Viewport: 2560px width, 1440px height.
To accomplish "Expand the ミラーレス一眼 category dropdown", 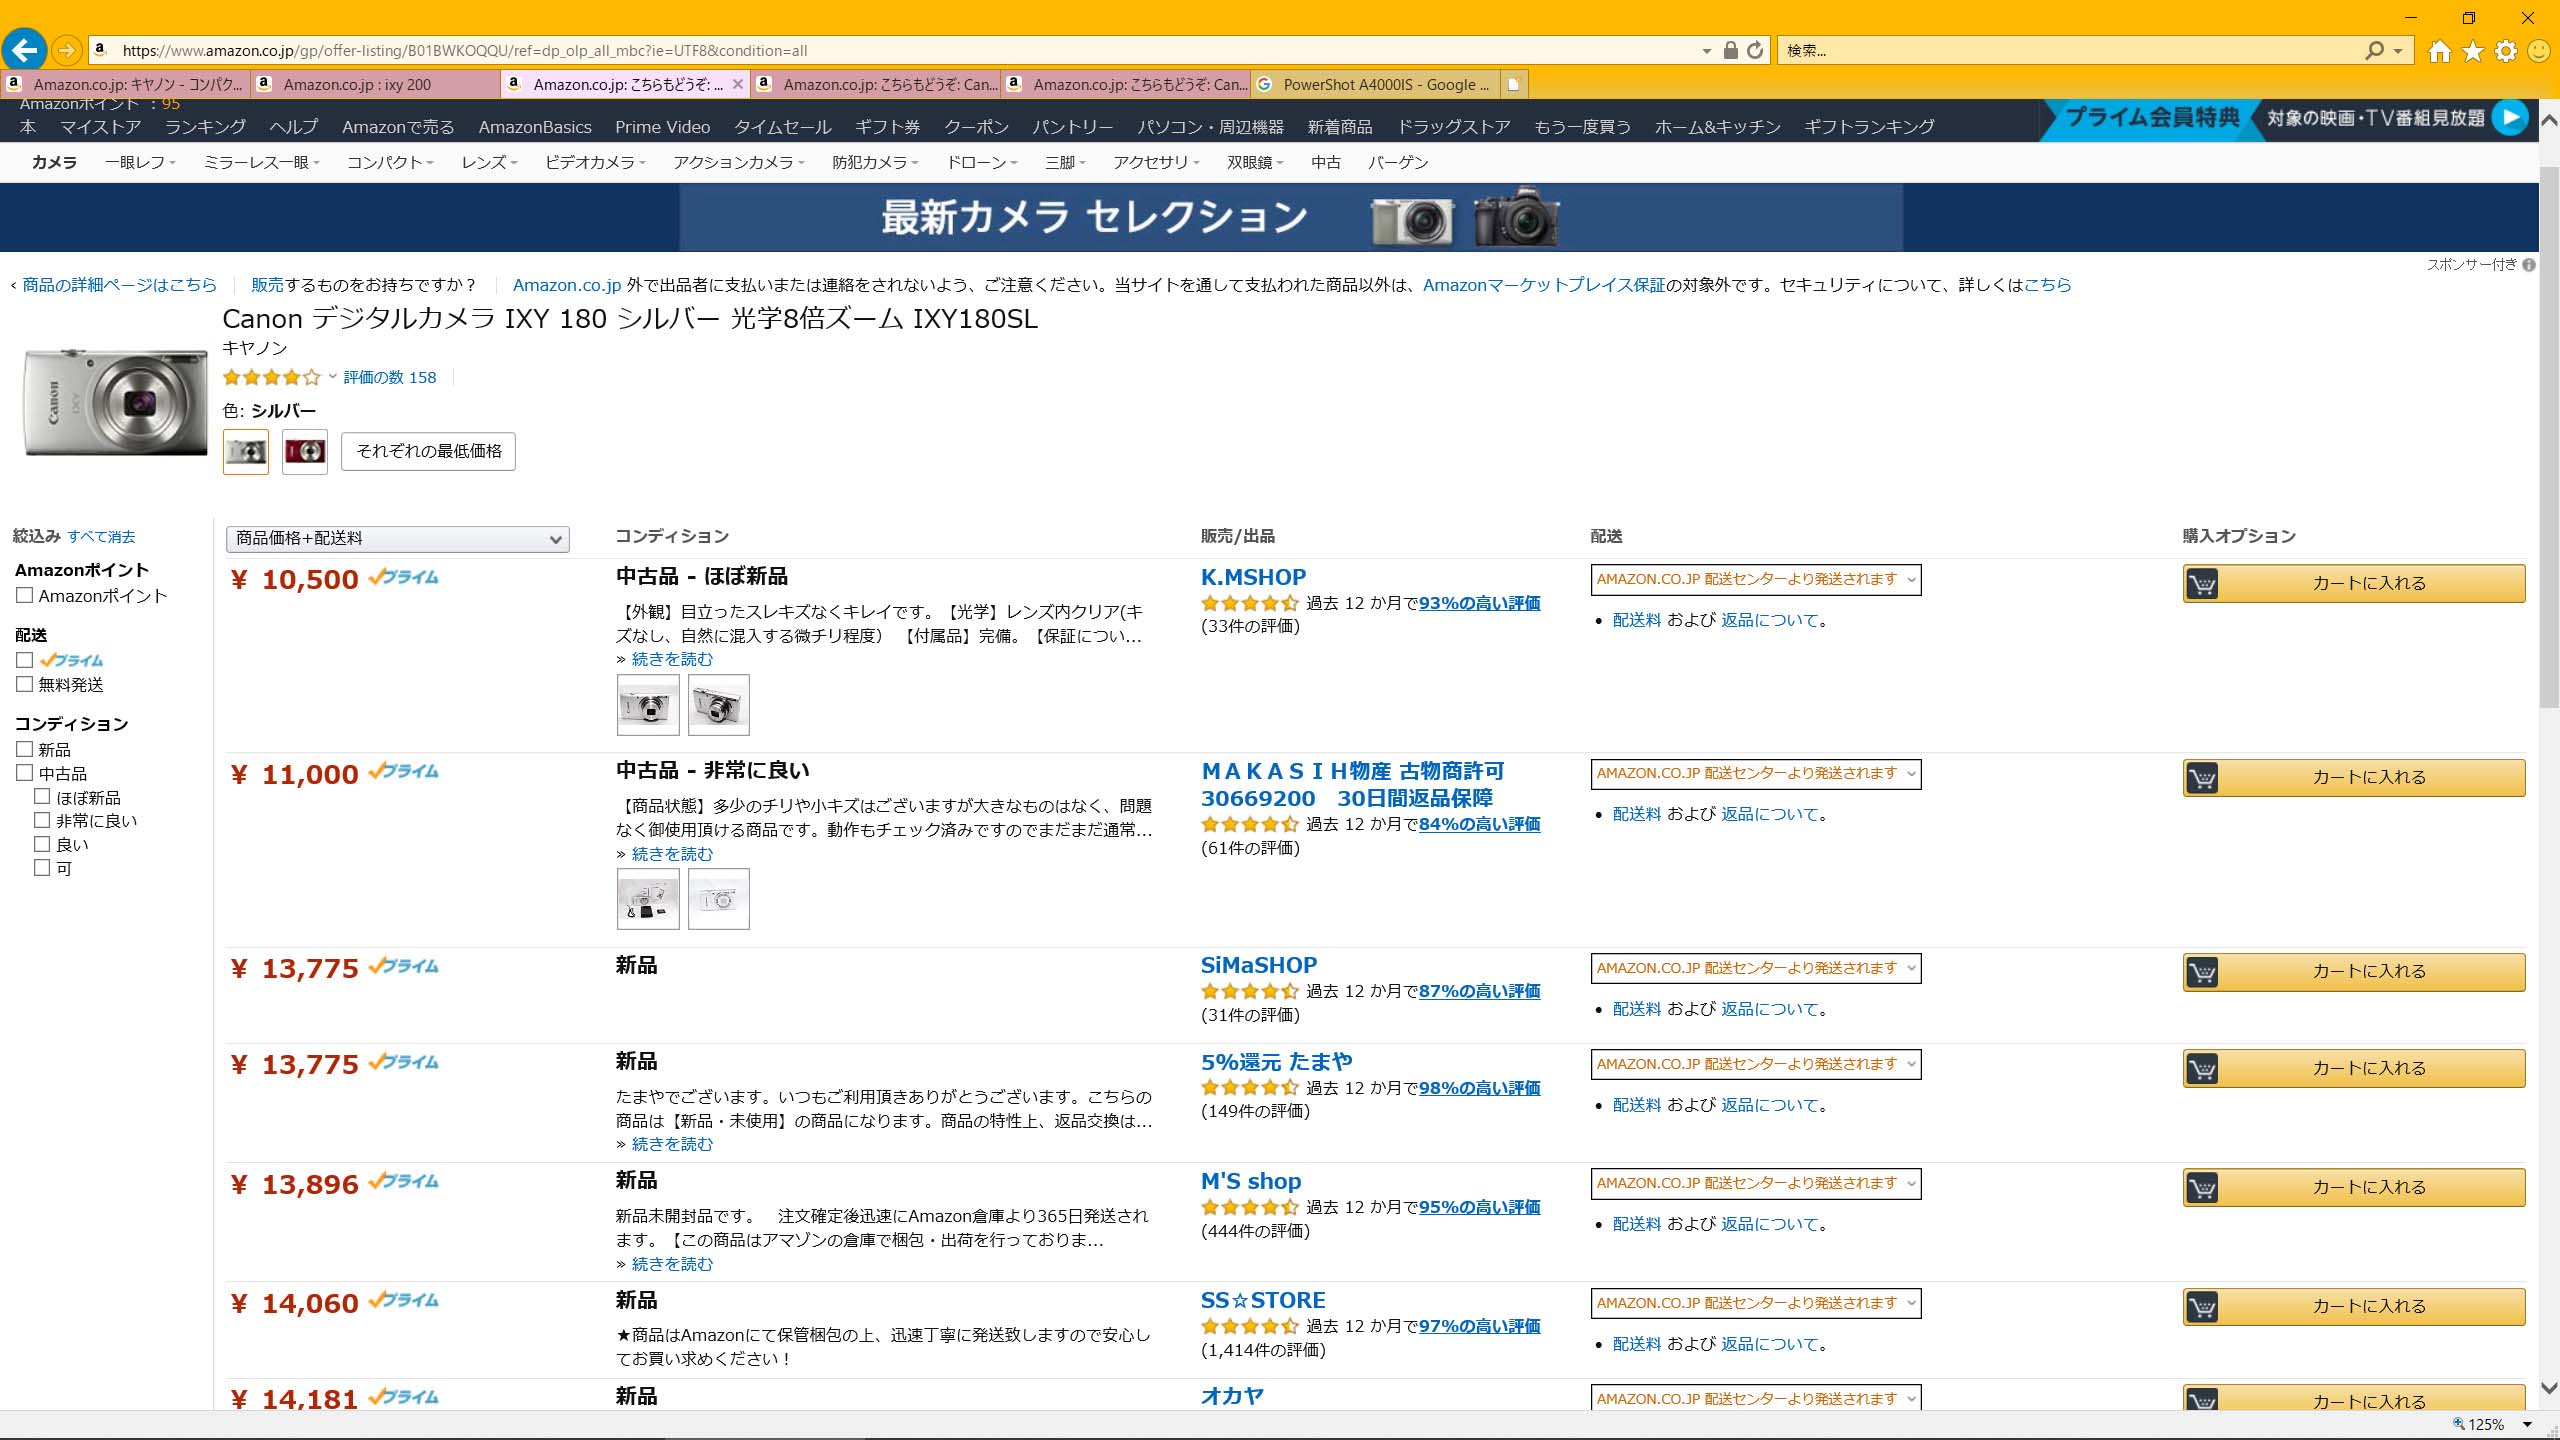I will click(262, 162).
